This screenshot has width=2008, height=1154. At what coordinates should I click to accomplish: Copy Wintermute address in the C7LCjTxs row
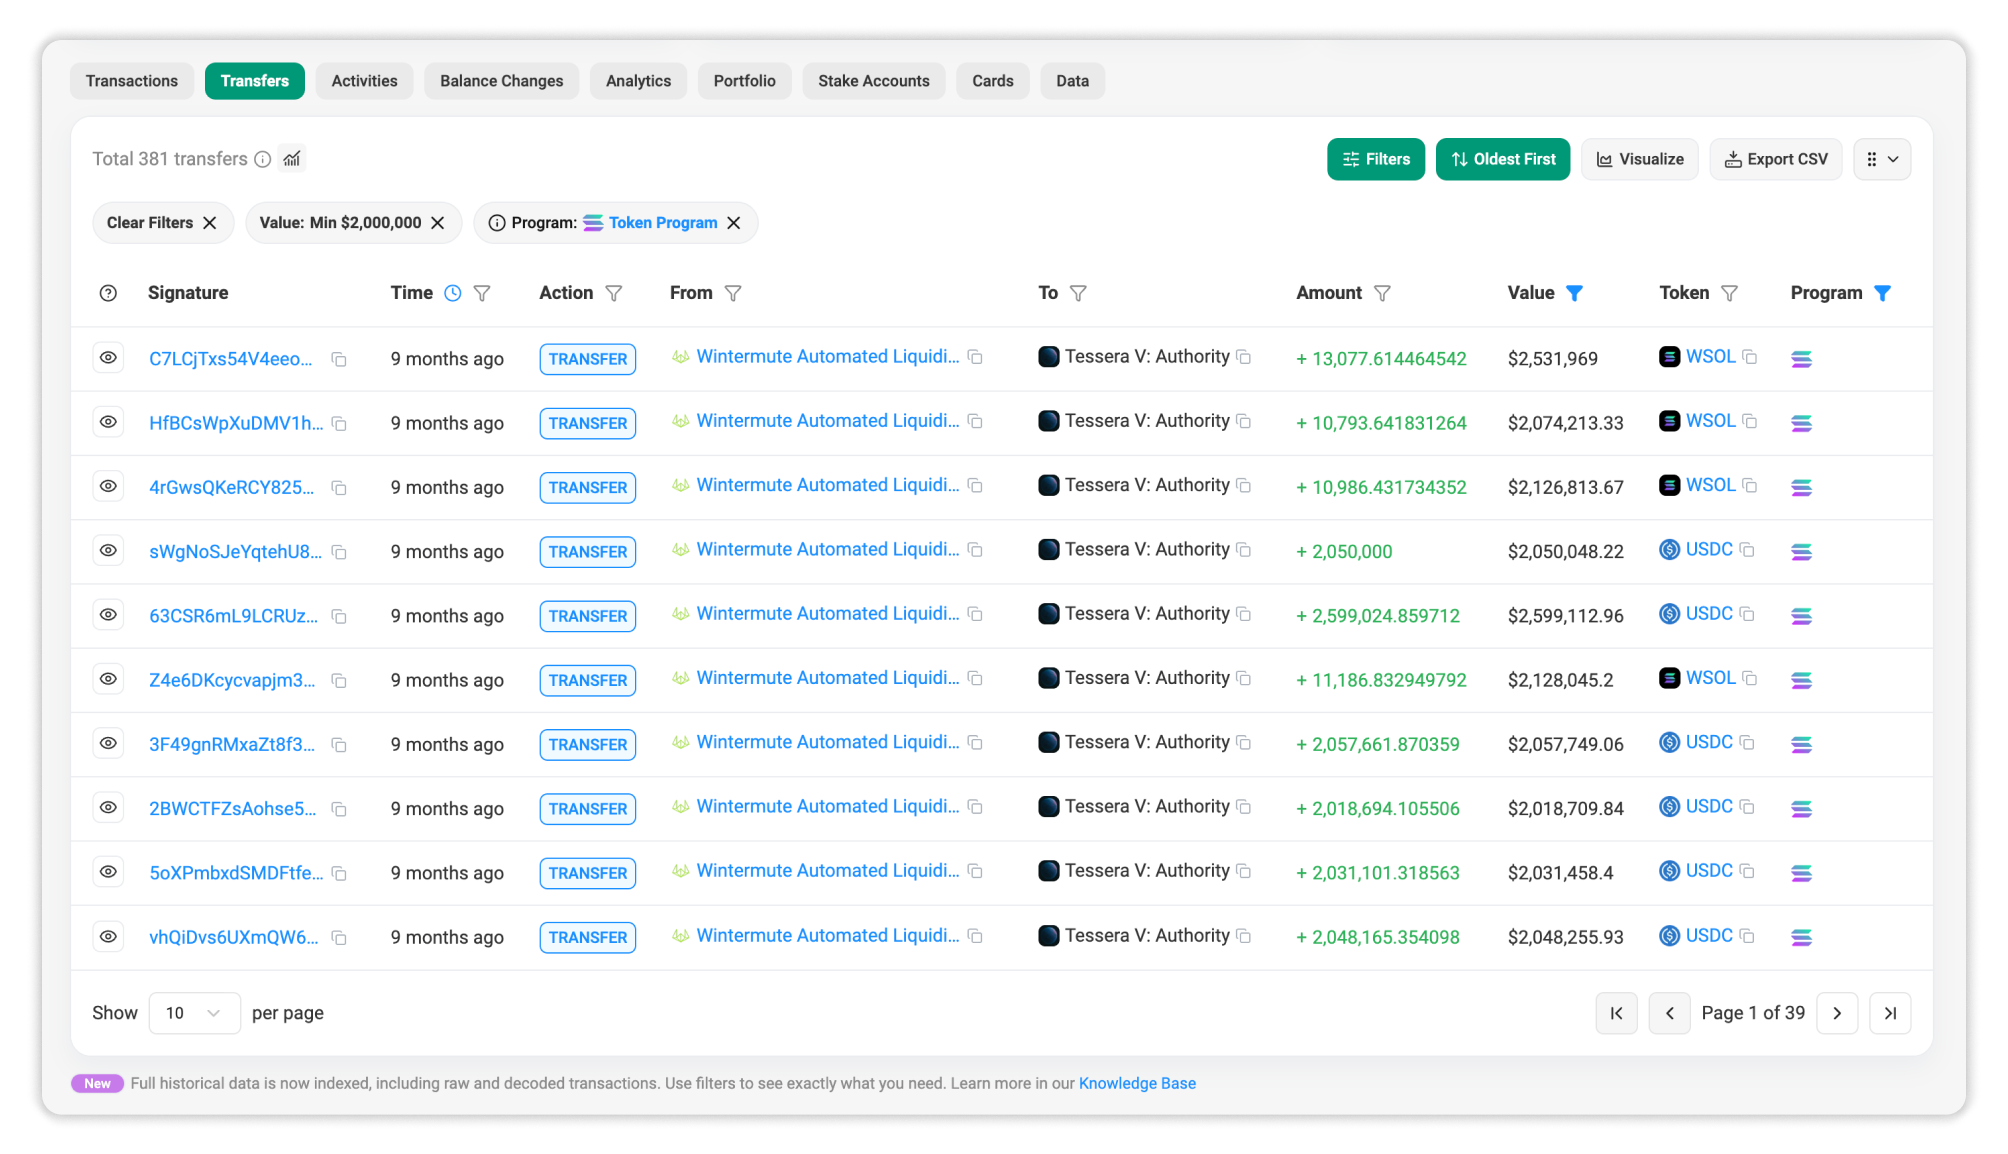pos(975,357)
